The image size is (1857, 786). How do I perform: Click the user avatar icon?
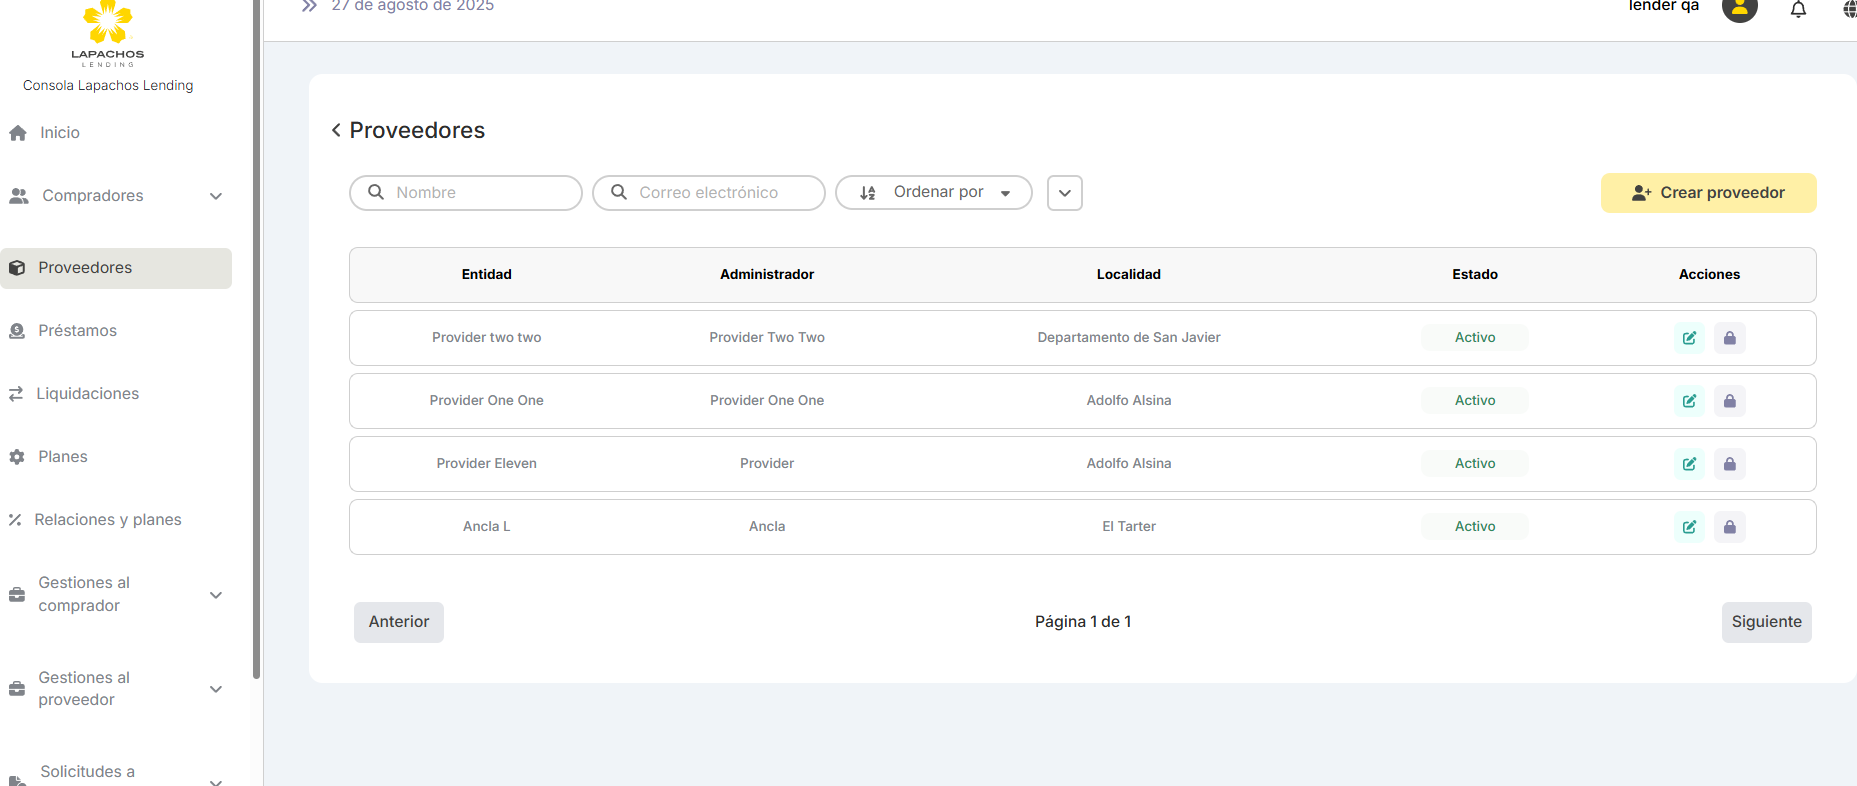pyautogui.click(x=1739, y=9)
